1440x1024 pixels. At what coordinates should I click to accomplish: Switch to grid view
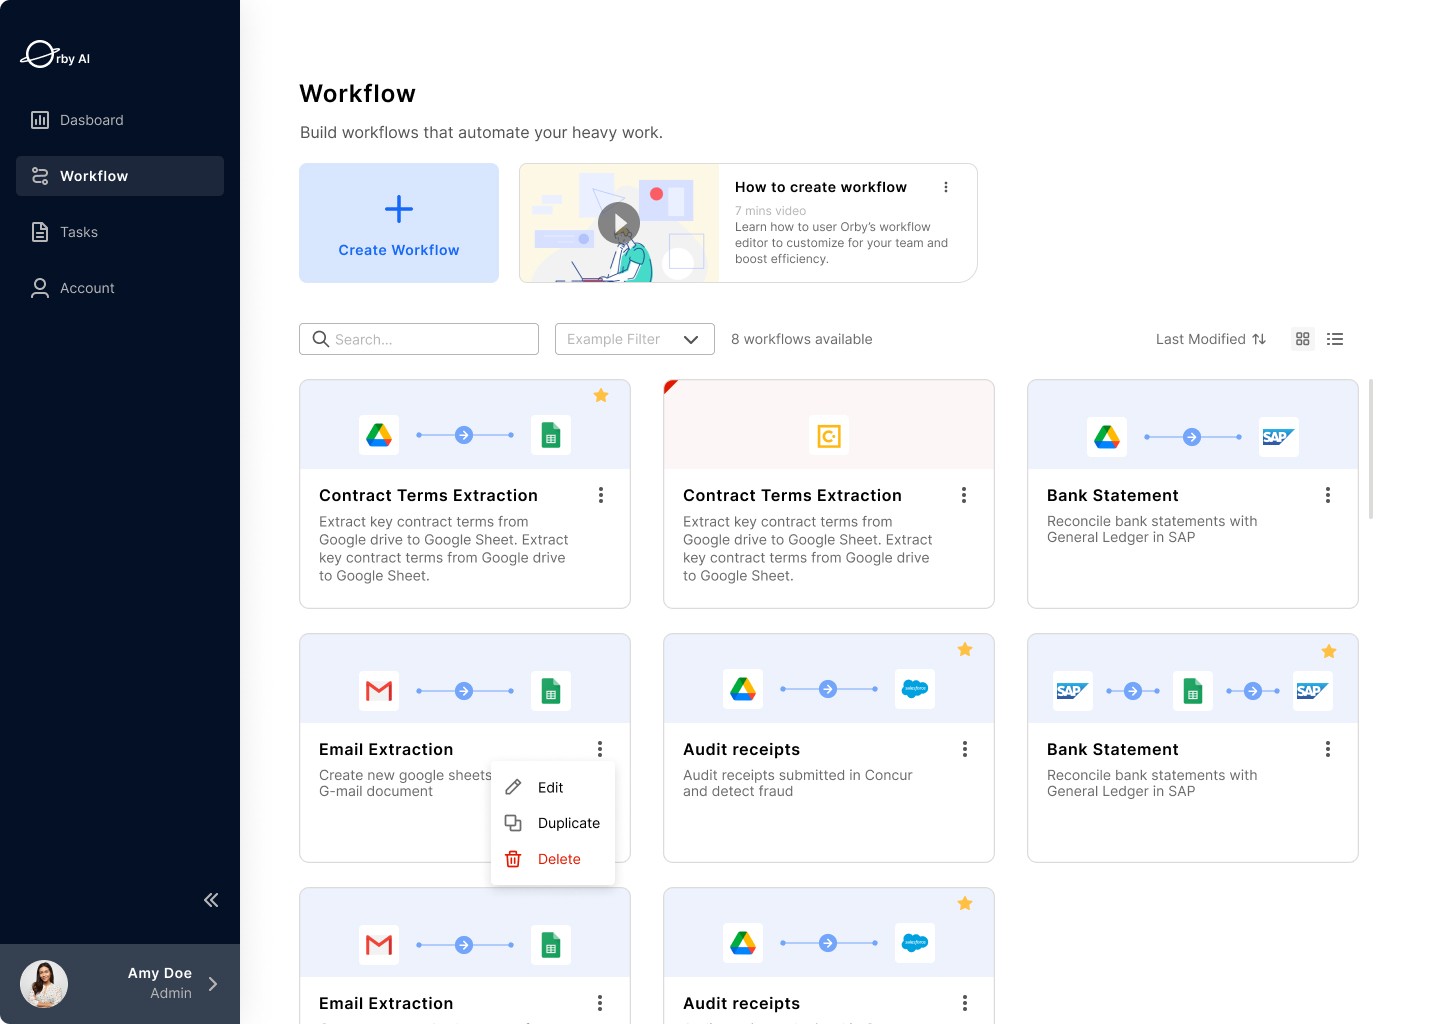1302,339
